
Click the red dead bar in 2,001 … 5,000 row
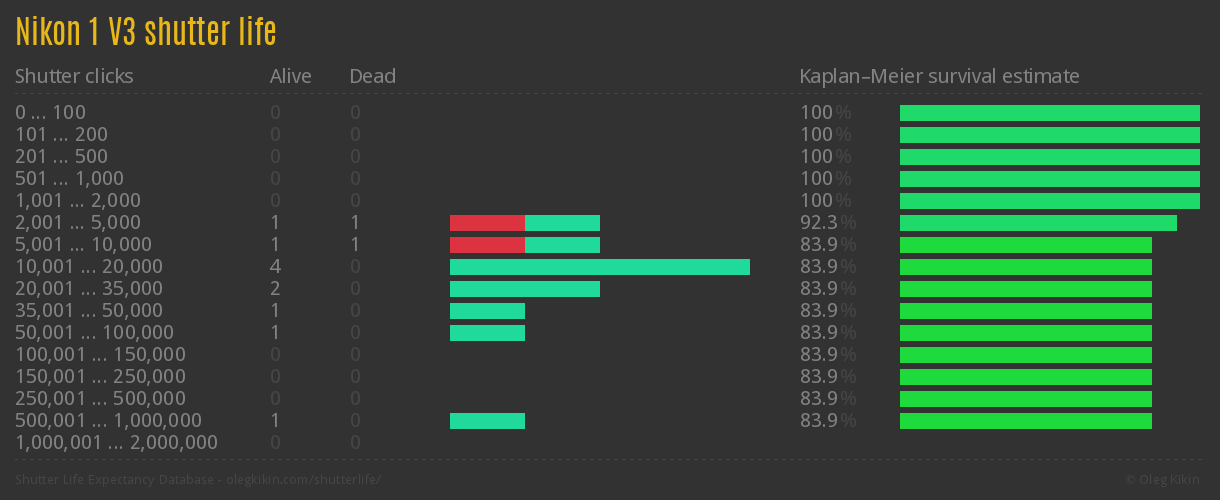(487, 223)
